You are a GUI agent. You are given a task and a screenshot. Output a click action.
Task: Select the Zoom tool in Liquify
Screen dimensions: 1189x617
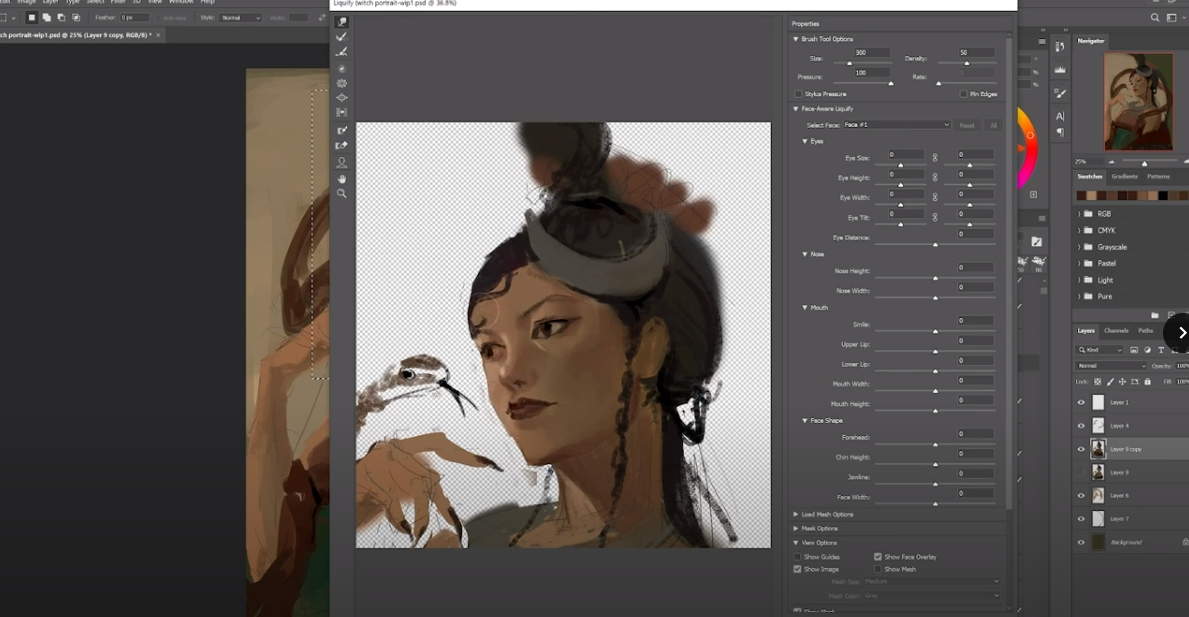click(342, 194)
